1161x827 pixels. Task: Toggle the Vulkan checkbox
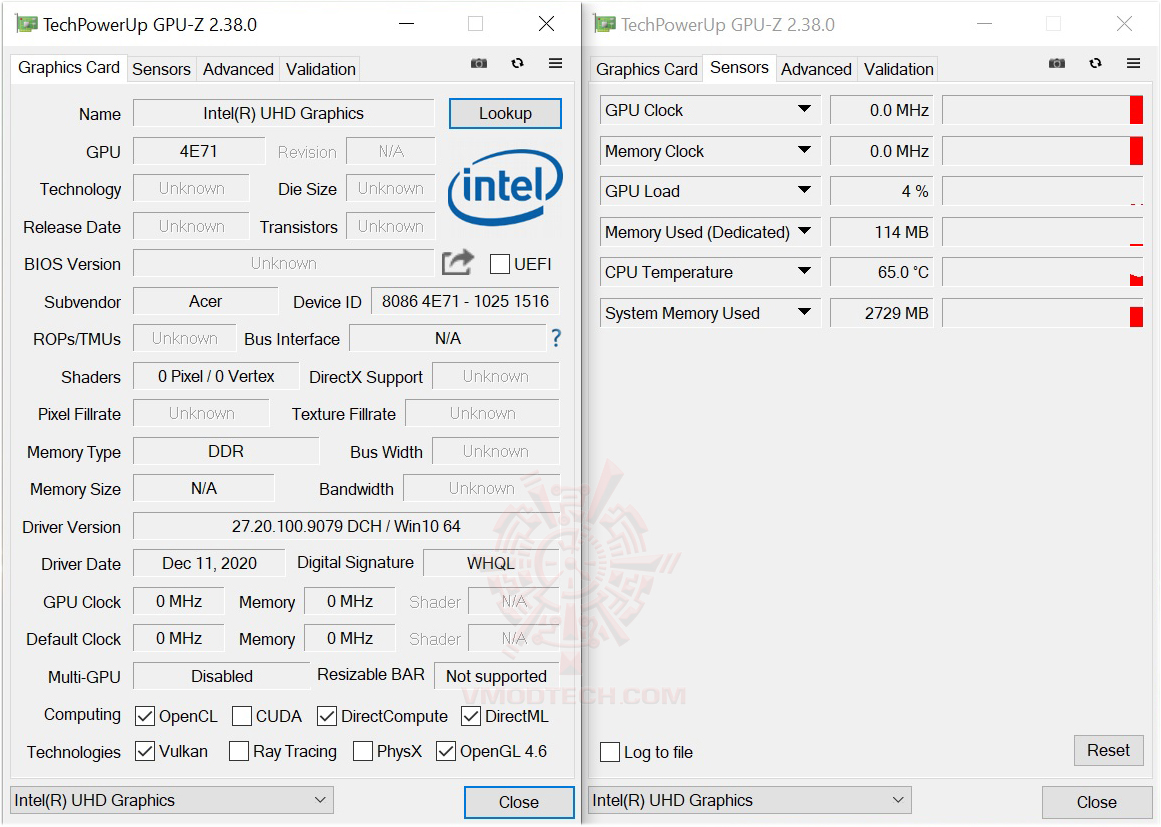(x=145, y=751)
